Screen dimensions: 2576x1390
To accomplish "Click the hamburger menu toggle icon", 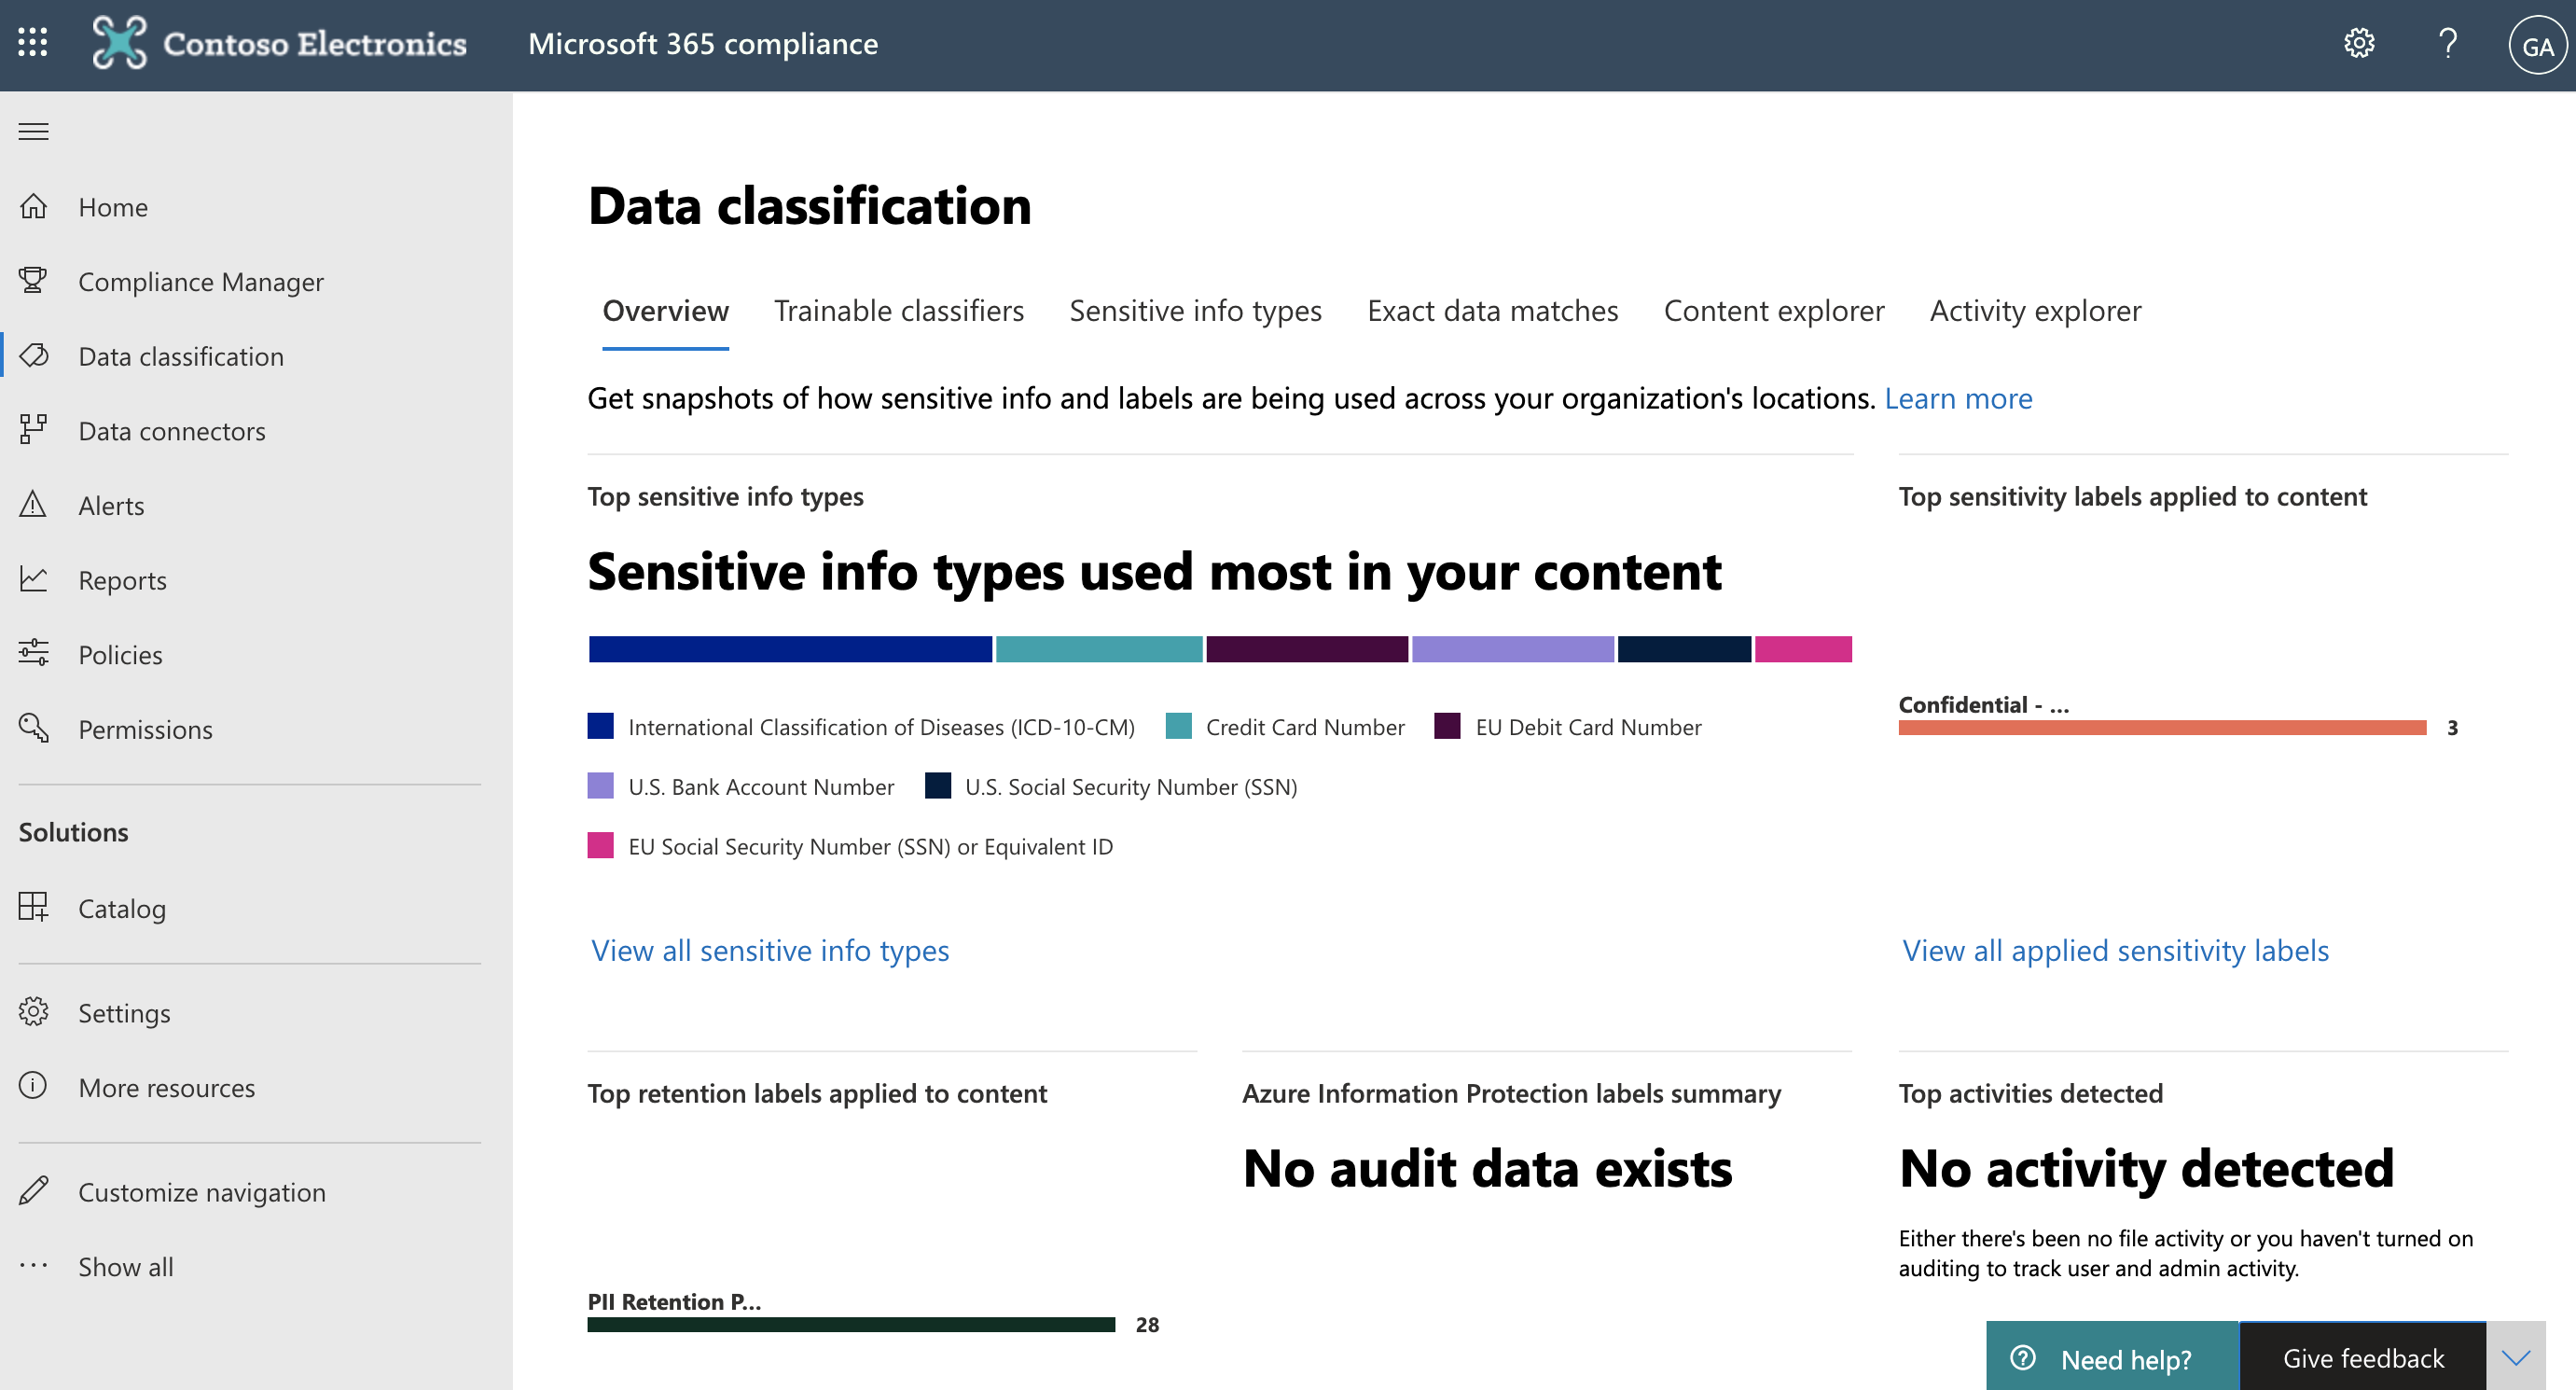I will (x=33, y=132).
